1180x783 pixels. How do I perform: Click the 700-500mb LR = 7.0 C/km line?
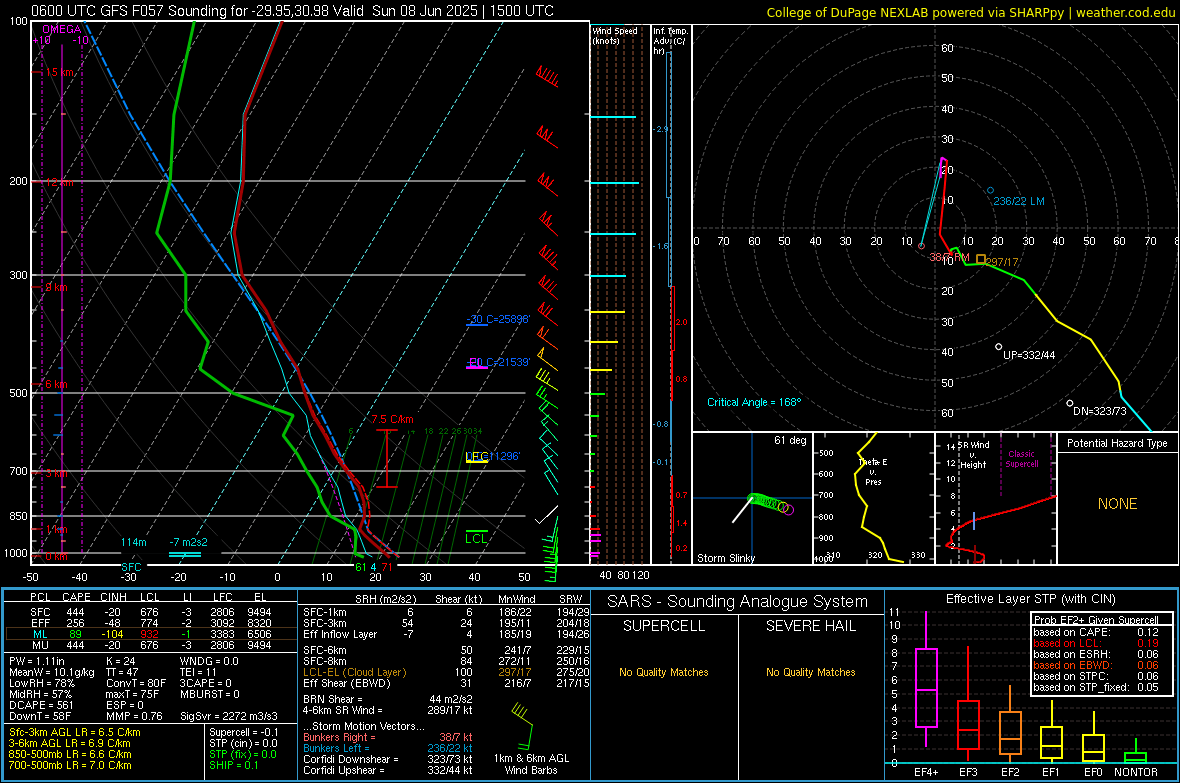70,765
